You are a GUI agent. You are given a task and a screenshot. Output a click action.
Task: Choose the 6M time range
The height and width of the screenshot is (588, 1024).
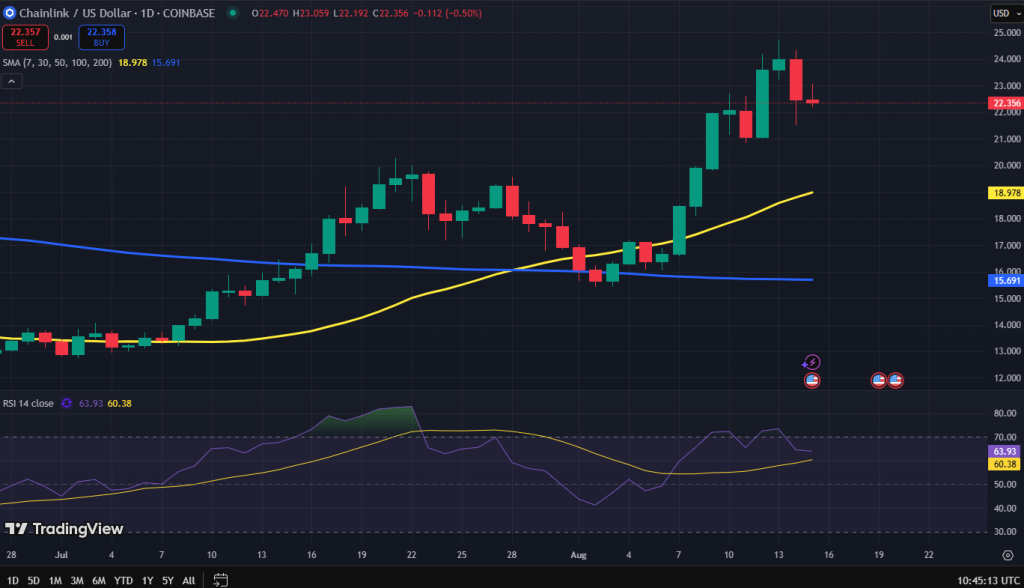click(99, 580)
